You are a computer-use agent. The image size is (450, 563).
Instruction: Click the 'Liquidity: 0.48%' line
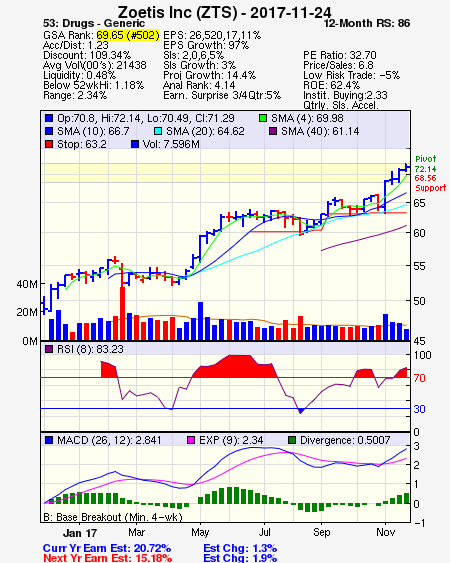tap(79, 75)
